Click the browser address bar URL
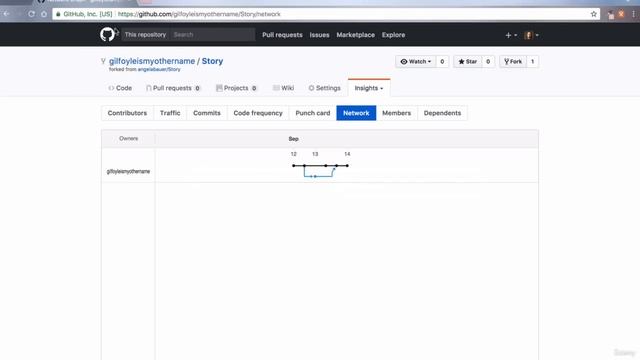640x360 pixels. tap(199, 14)
